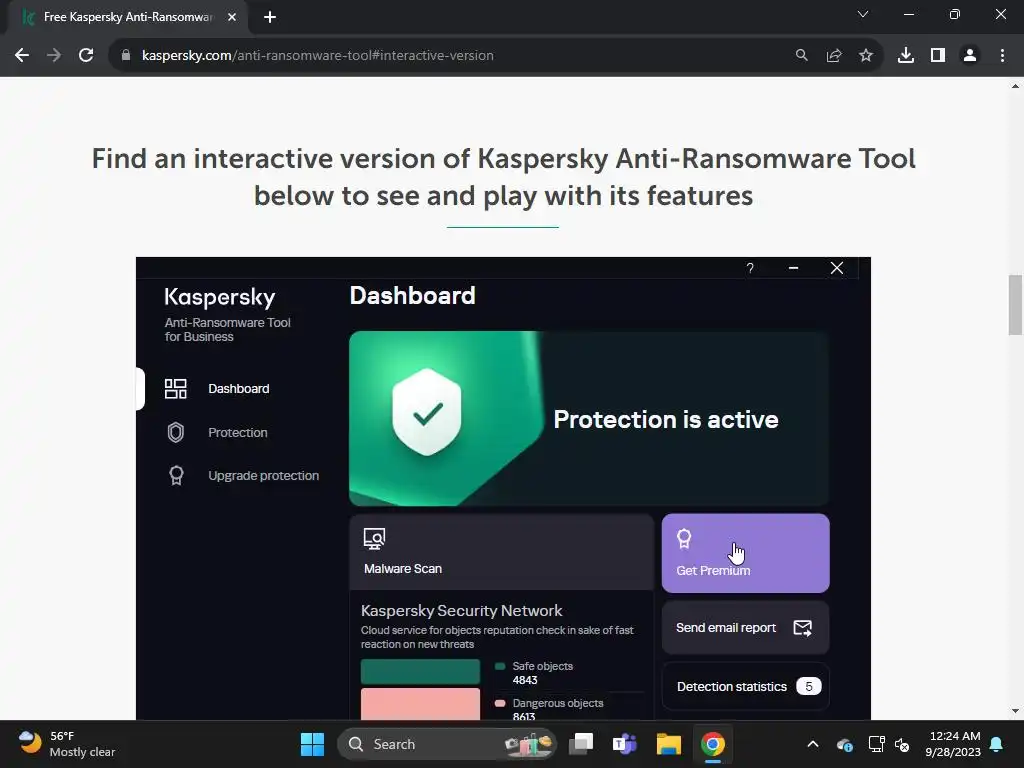This screenshot has height=768, width=1024.
Task: Click the pink Dangerous objects bar
Action: pyautogui.click(x=420, y=704)
